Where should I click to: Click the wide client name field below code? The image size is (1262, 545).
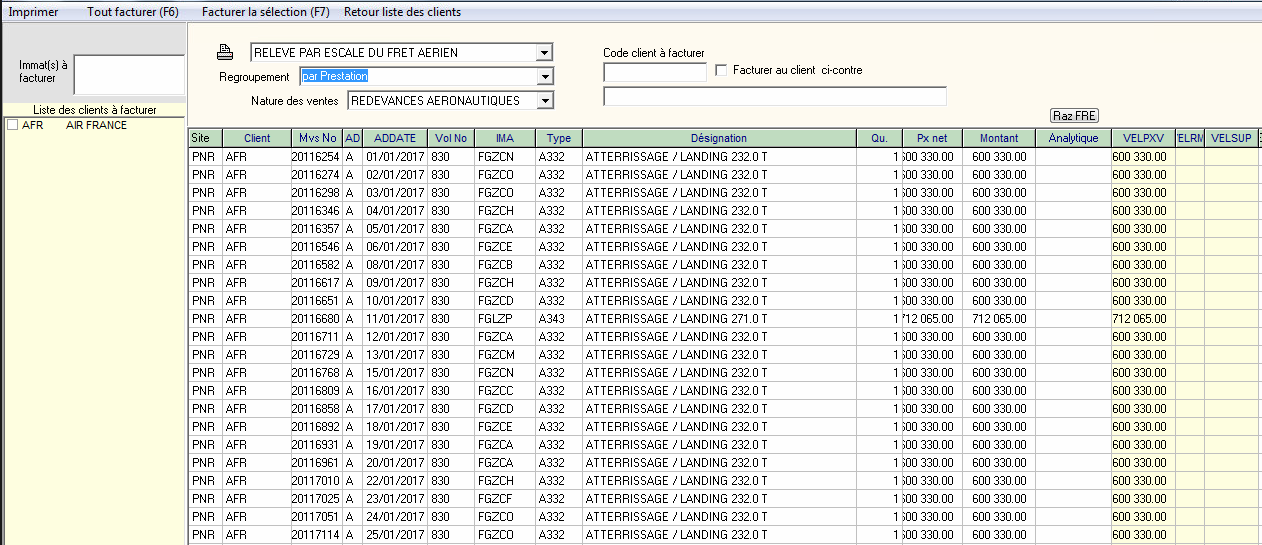pyautogui.click(x=774, y=96)
